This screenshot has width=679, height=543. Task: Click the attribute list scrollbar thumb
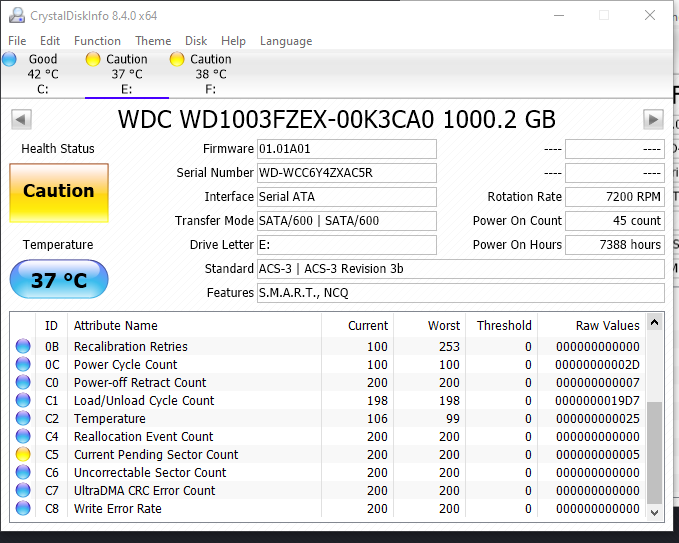(654, 453)
